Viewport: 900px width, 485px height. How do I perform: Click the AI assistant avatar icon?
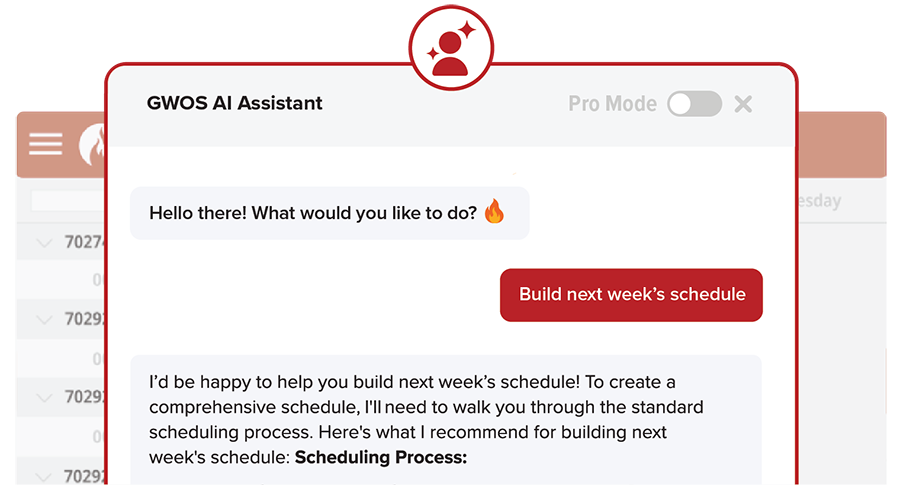click(451, 48)
